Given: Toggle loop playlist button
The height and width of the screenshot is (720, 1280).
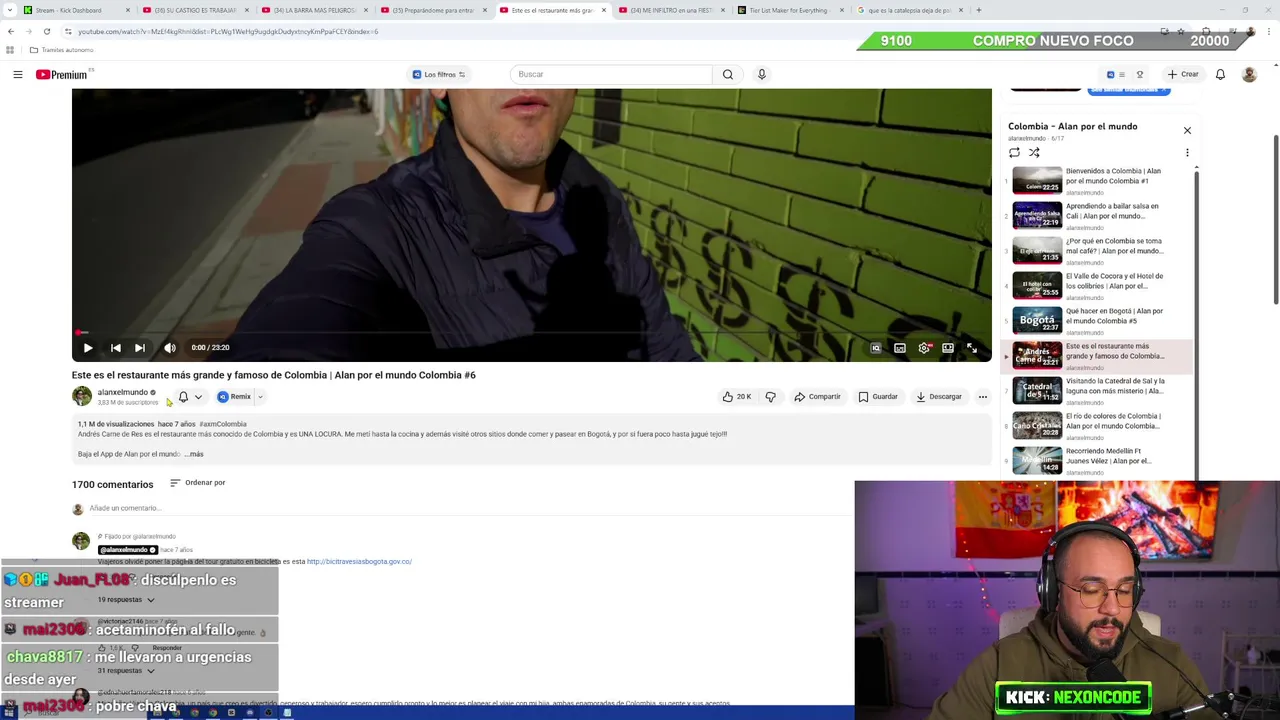Looking at the screenshot, I should pyautogui.click(x=1014, y=153).
